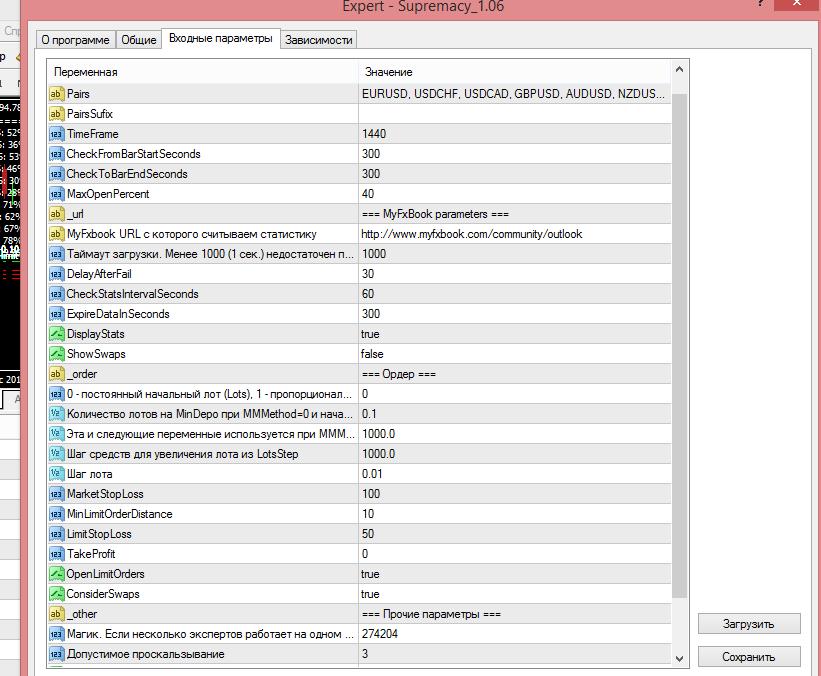This screenshot has height=676, width=821.
Task: Toggle OpenLimitOrders value true
Action: point(515,574)
